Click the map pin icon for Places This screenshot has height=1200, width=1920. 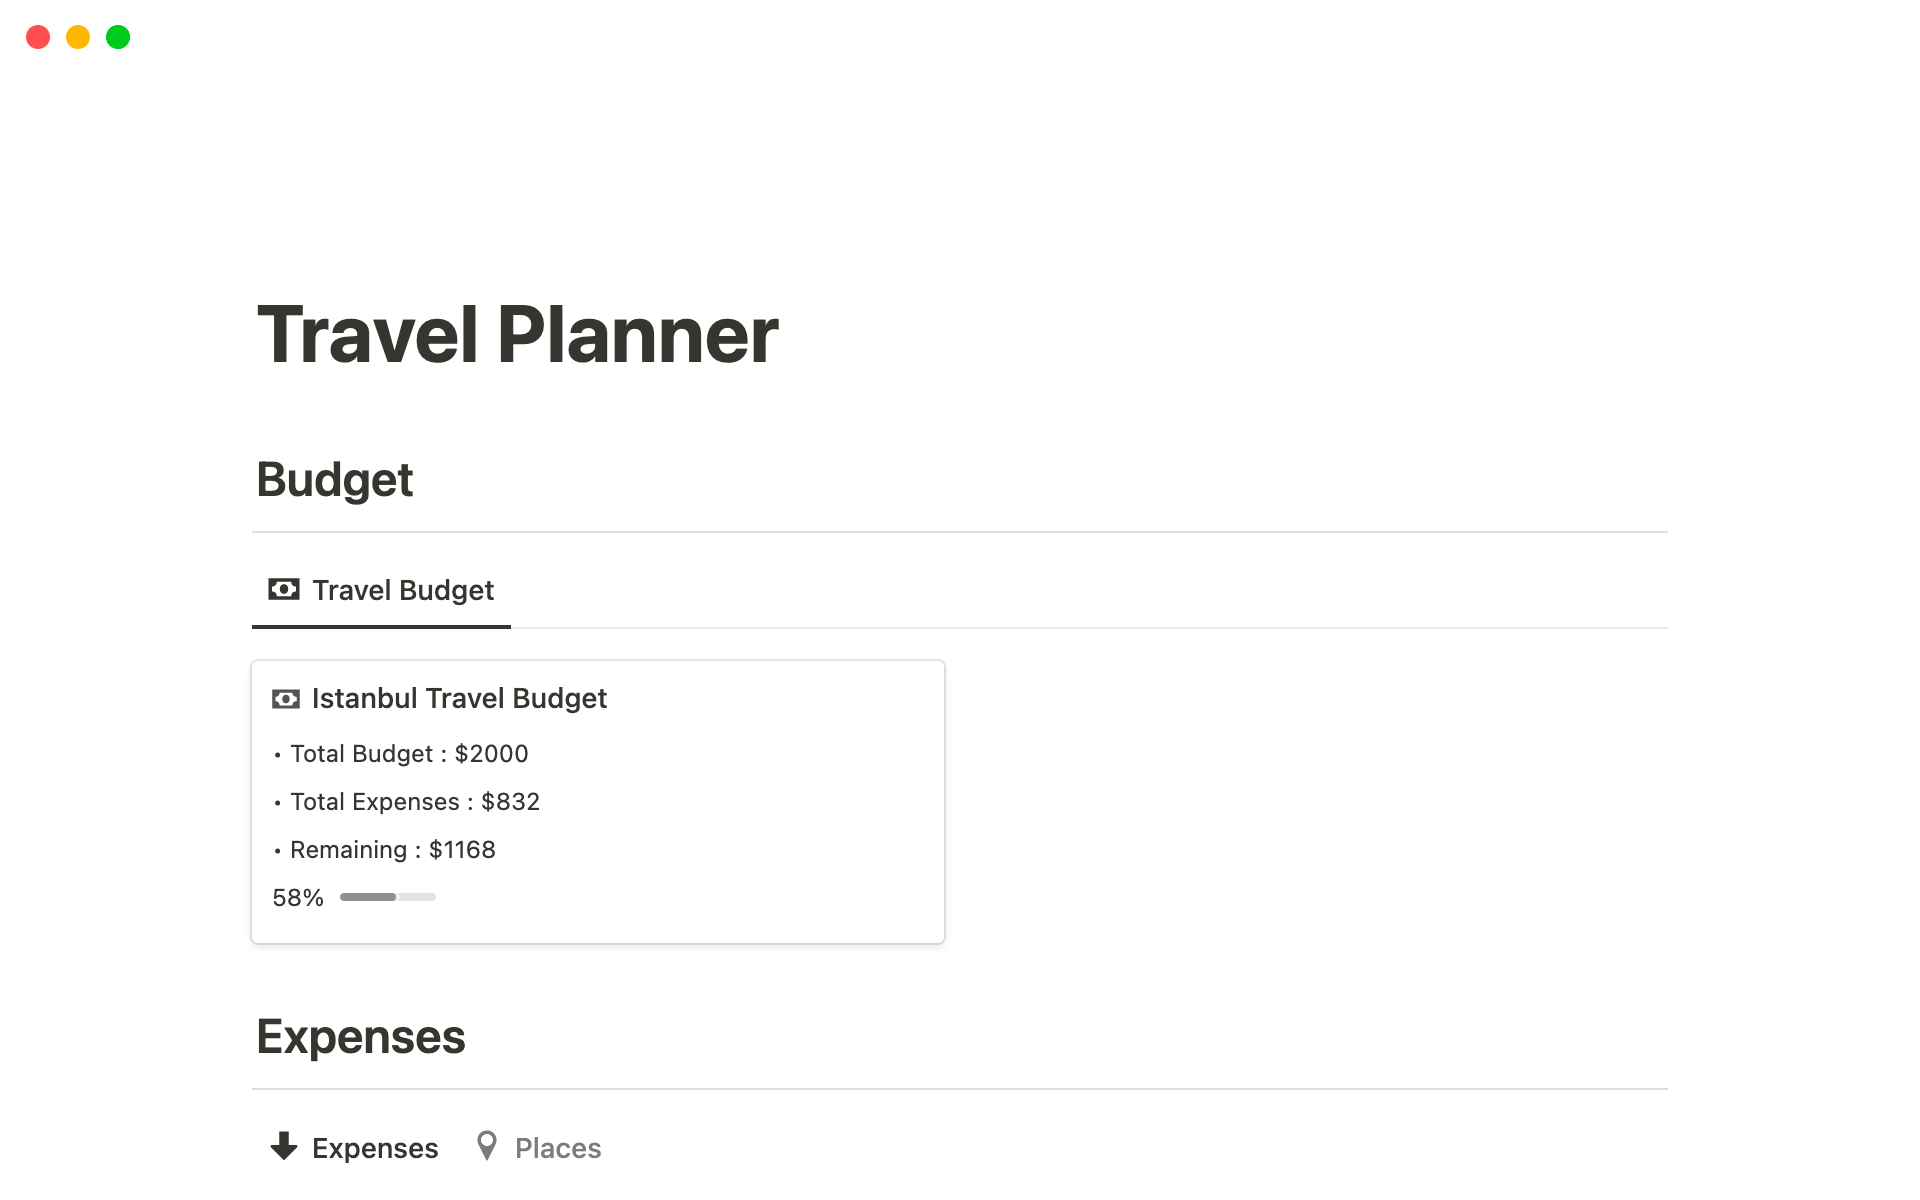point(487,1146)
